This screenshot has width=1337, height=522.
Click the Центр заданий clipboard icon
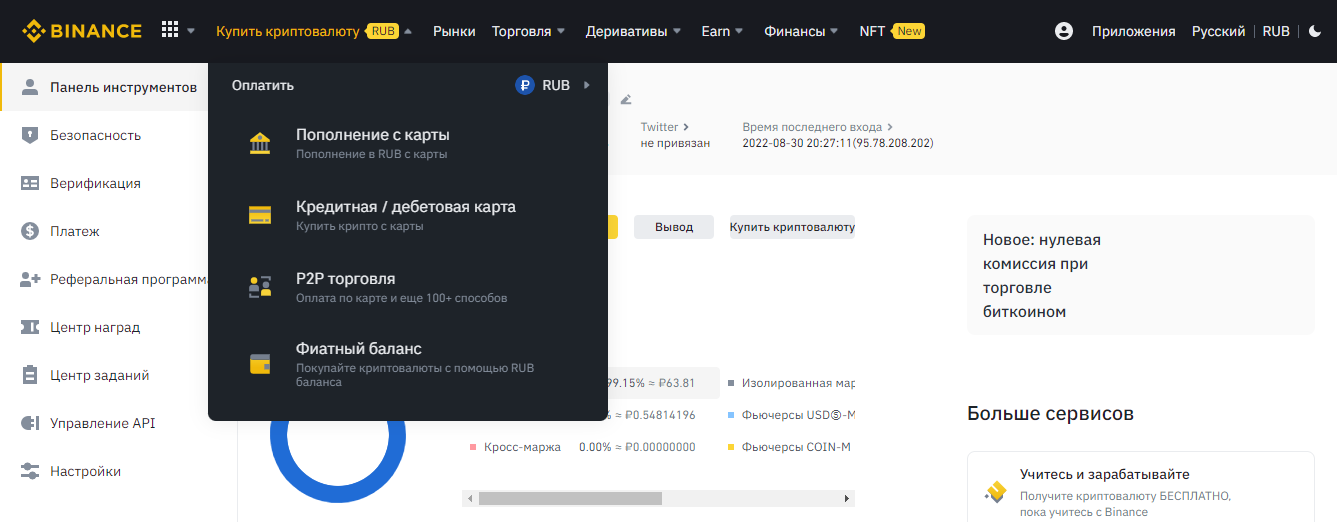tap(30, 375)
